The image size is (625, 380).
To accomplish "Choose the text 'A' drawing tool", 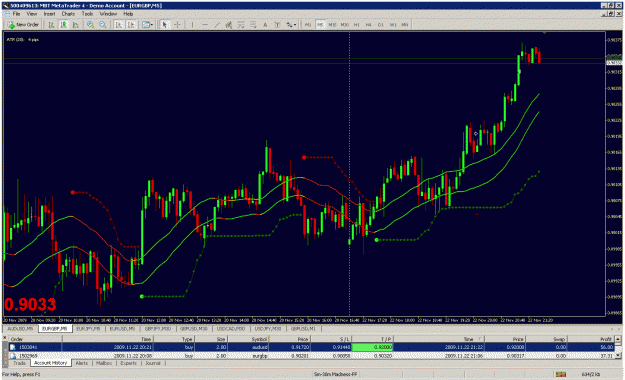I will click(x=265, y=25).
